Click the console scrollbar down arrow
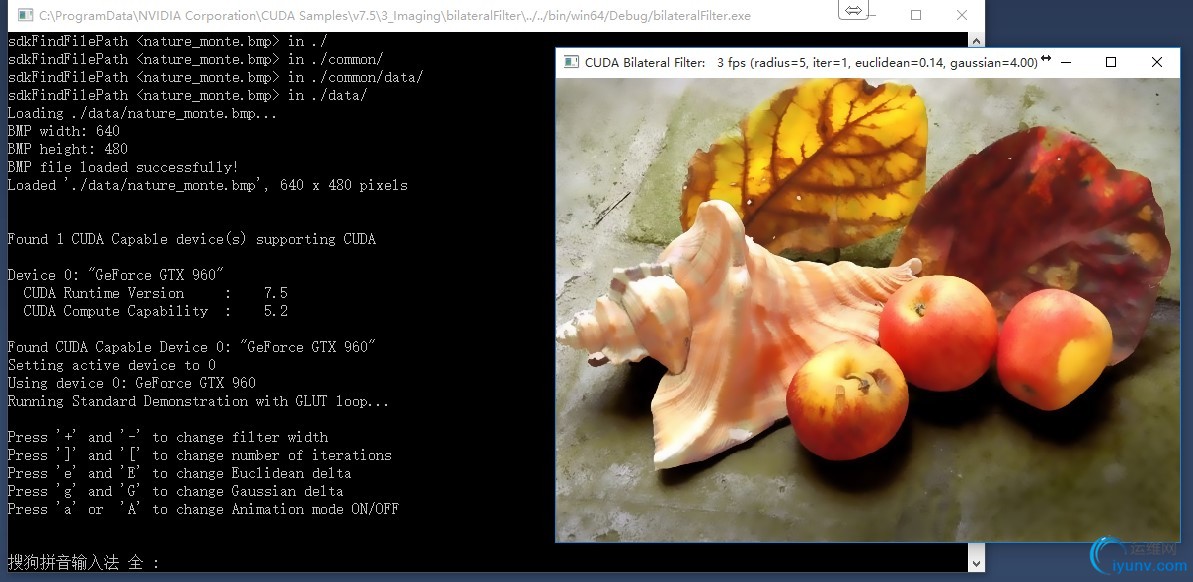The image size is (1193, 582). tap(976, 564)
